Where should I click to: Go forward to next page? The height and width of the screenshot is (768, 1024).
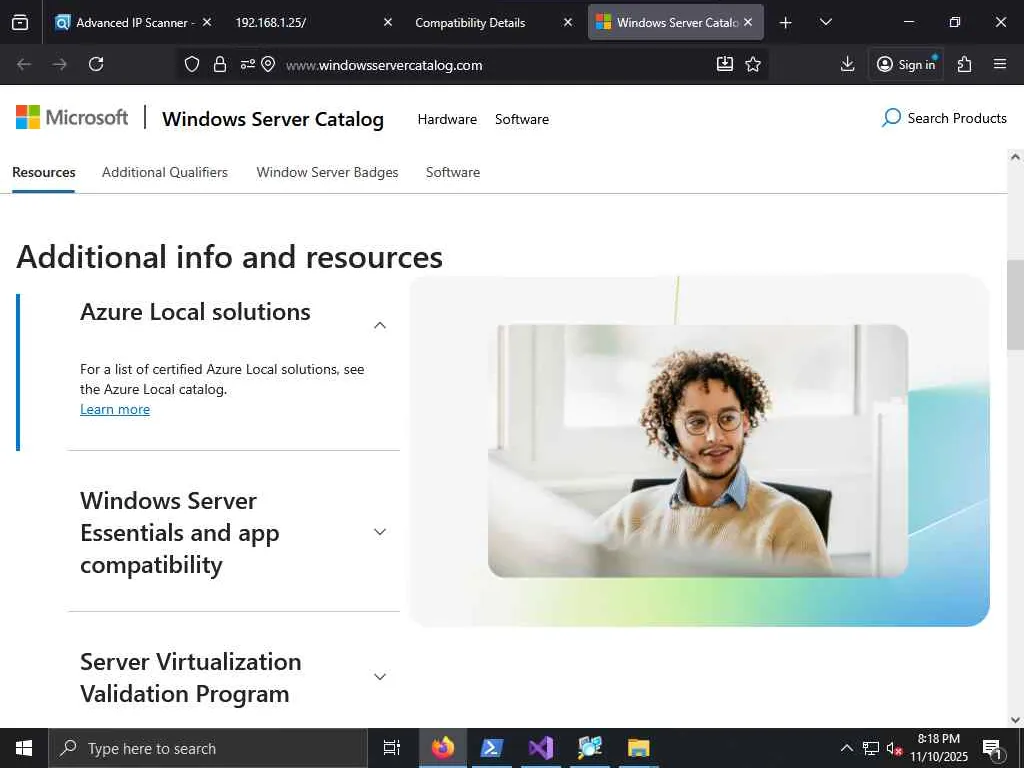(x=59, y=64)
